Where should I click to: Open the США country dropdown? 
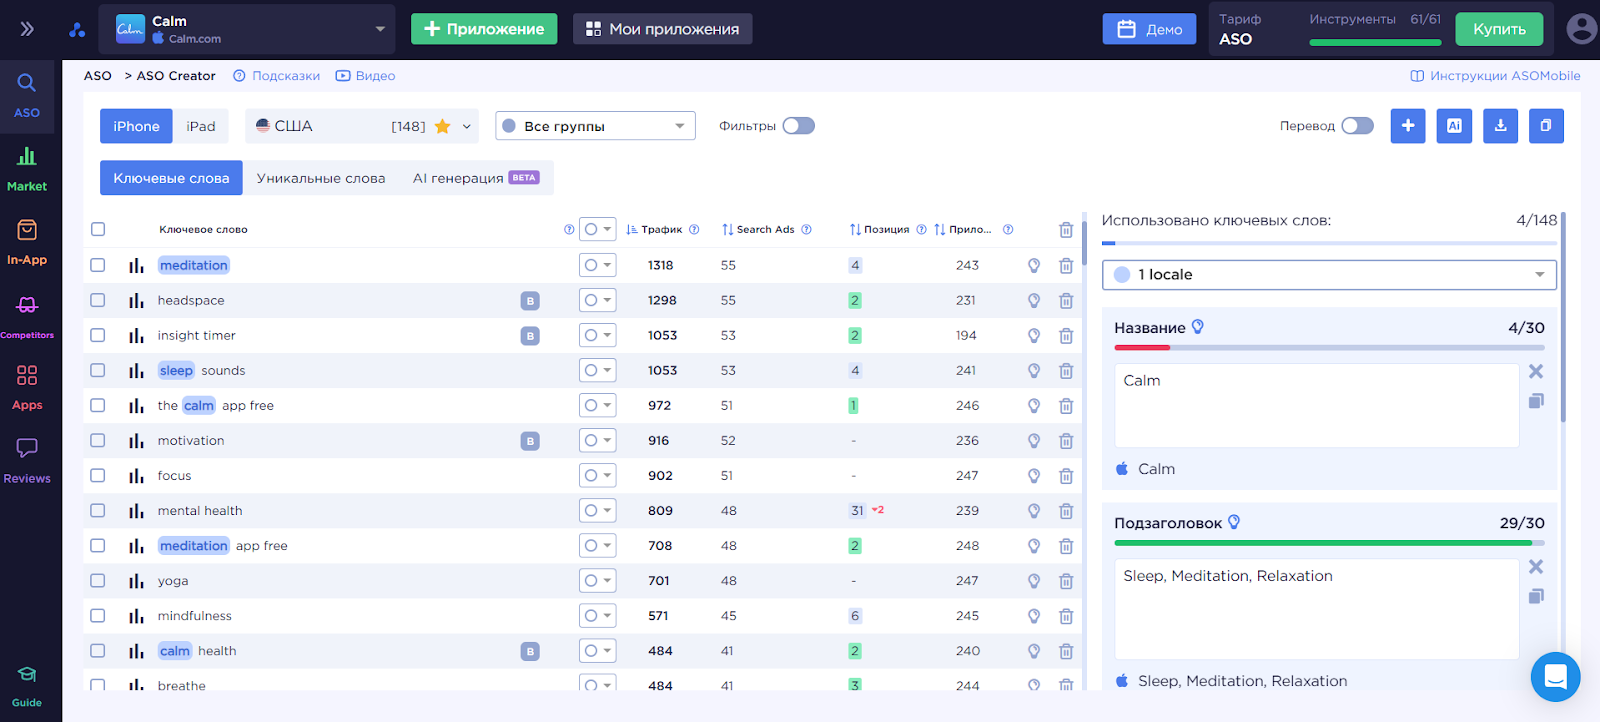pos(362,126)
